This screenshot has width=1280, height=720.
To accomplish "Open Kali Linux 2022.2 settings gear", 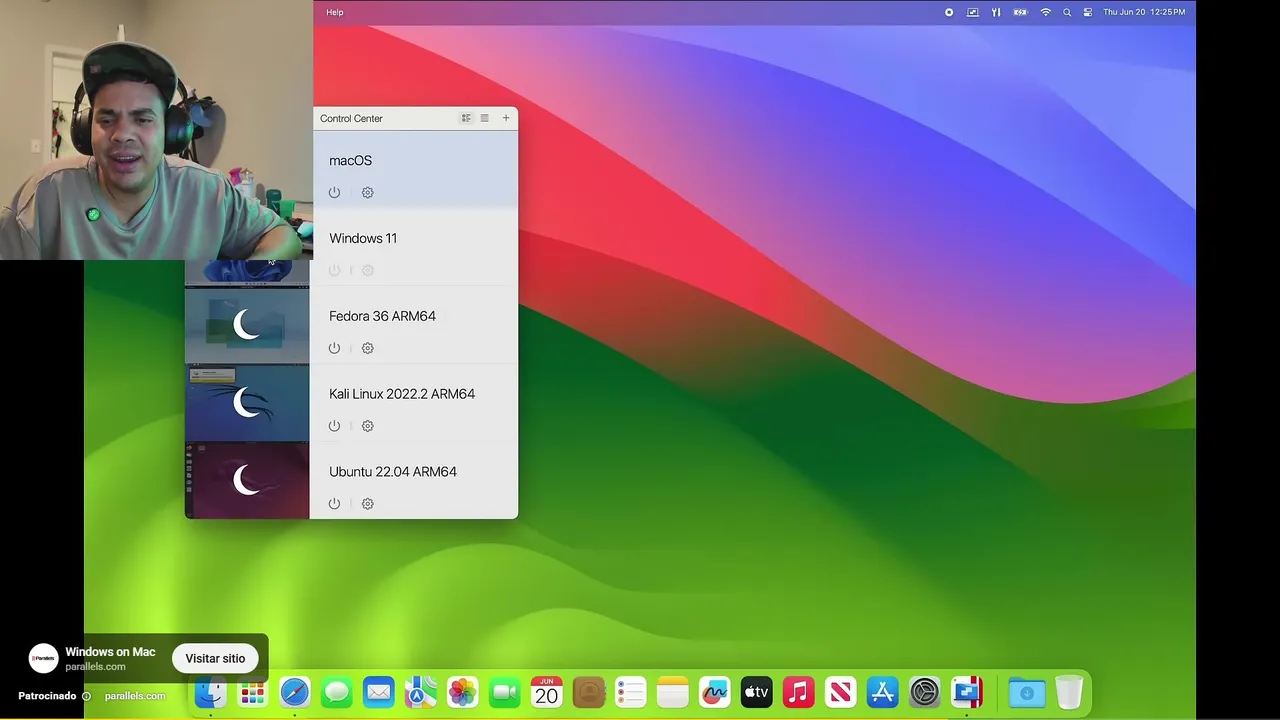I will click(x=367, y=426).
